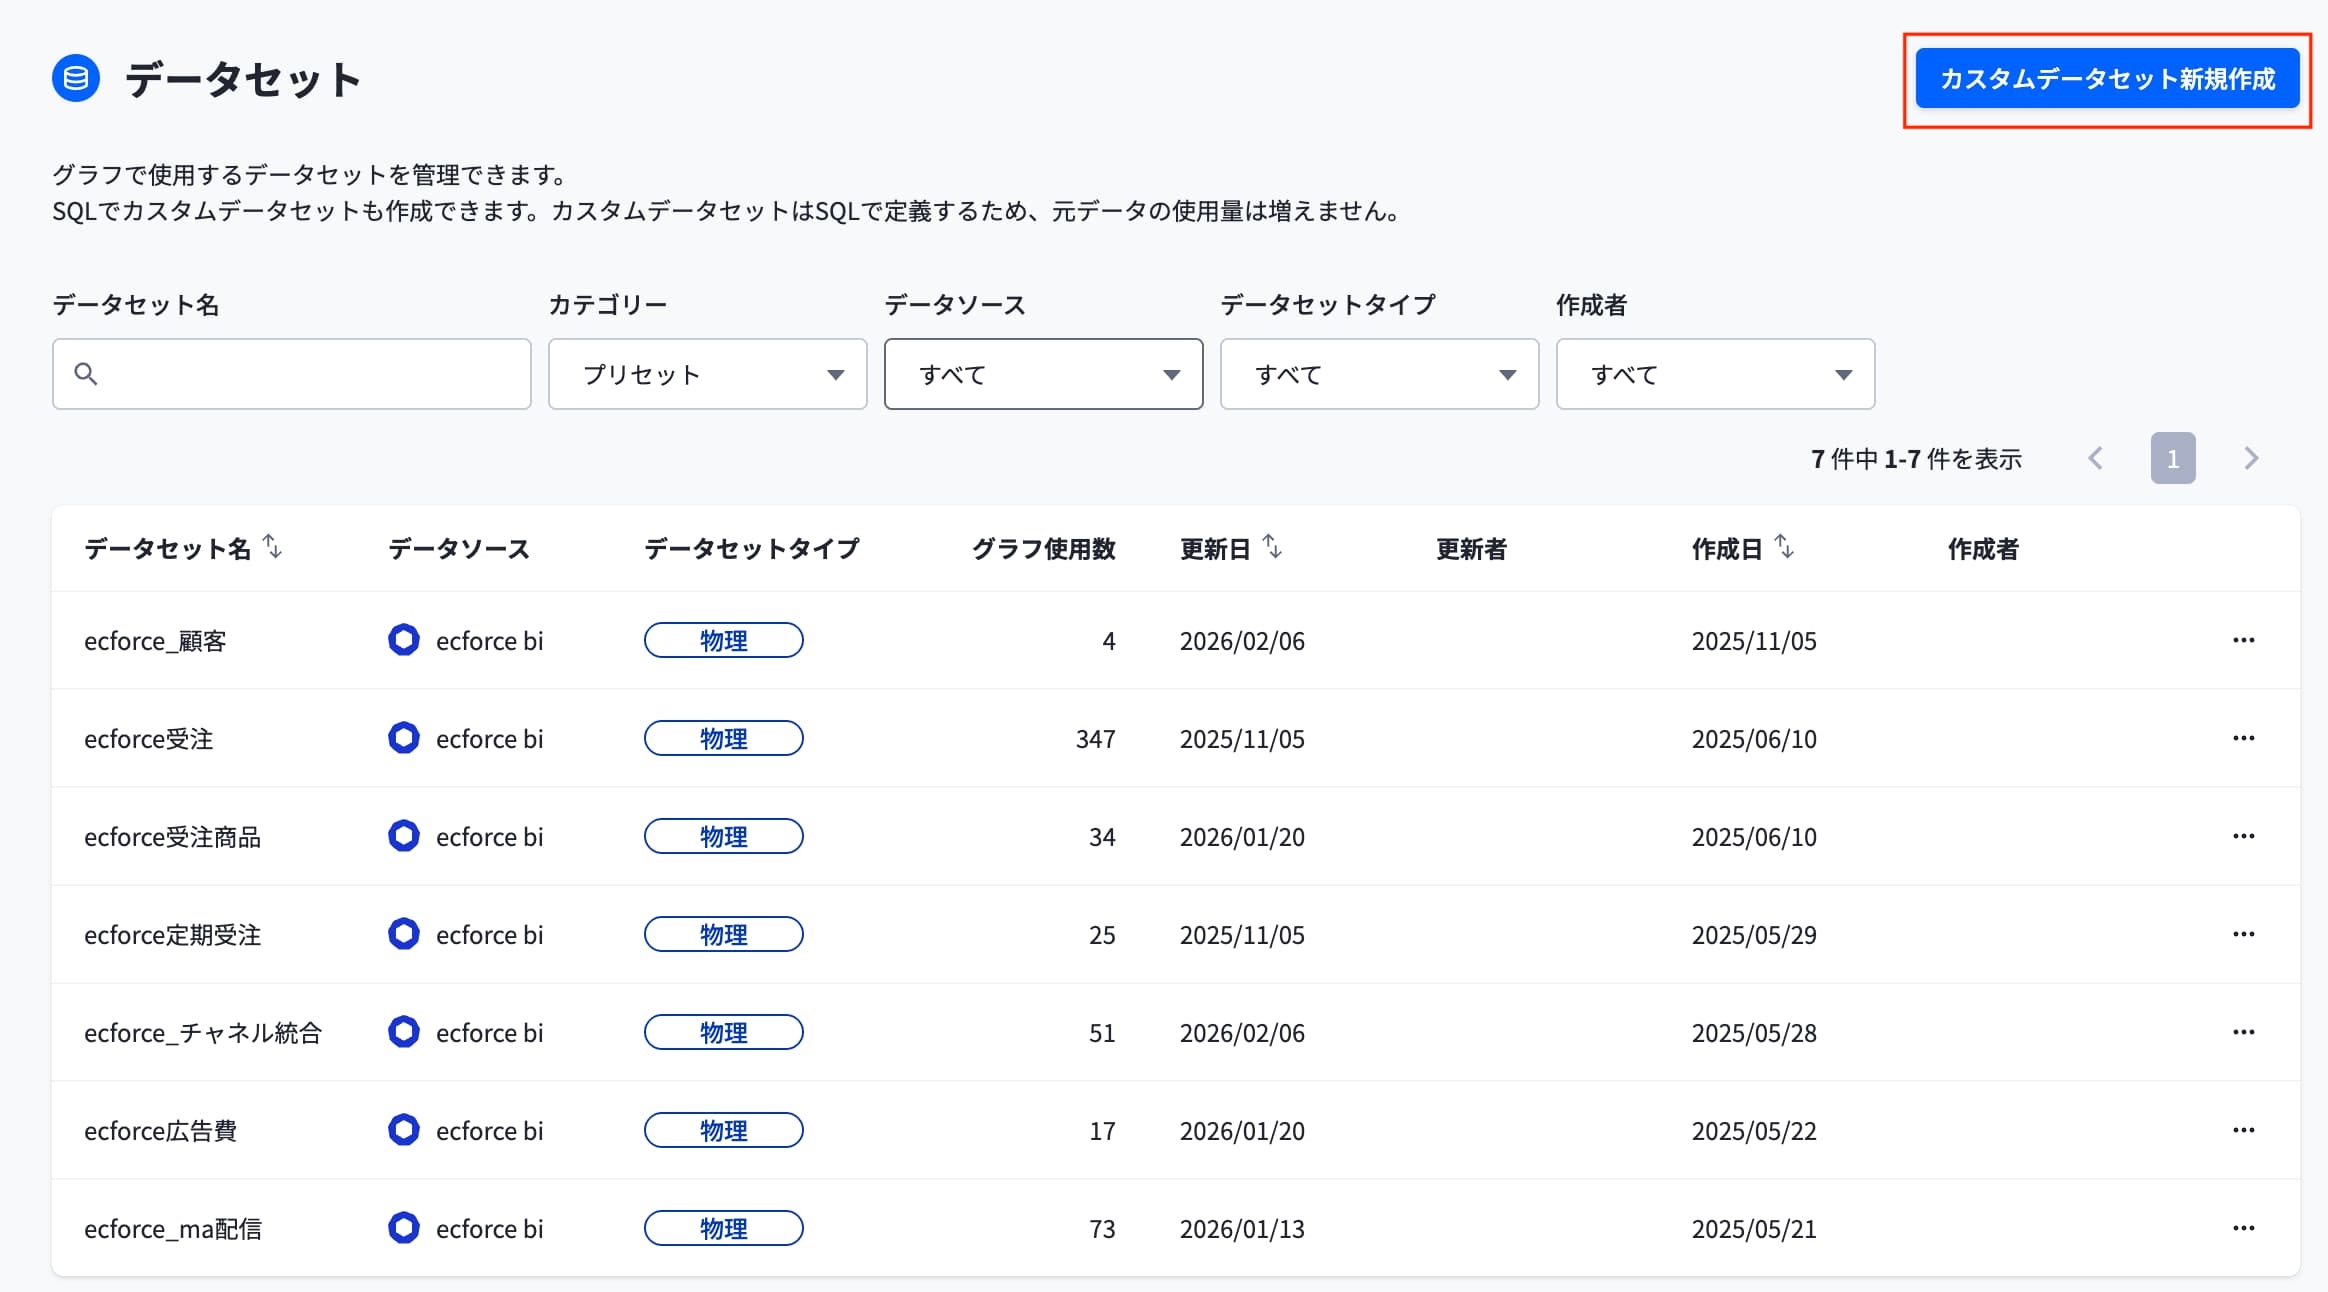2328x1292 pixels.
Task: Select page 1 pagination button
Action: (2173, 458)
